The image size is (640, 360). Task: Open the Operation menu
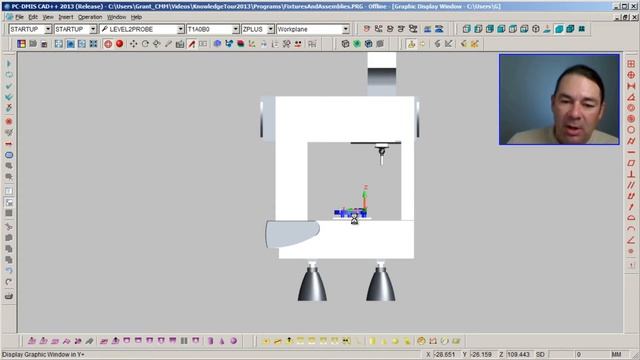click(90, 17)
